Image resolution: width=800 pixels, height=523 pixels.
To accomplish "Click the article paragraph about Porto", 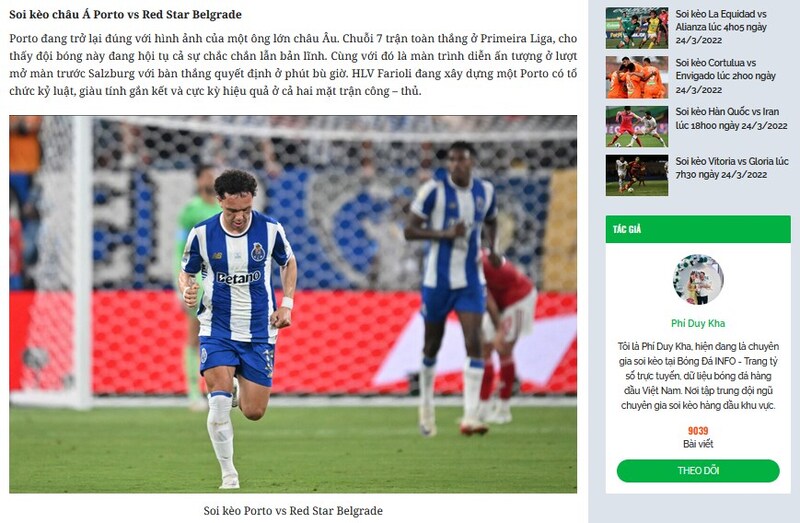I will [293, 65].
